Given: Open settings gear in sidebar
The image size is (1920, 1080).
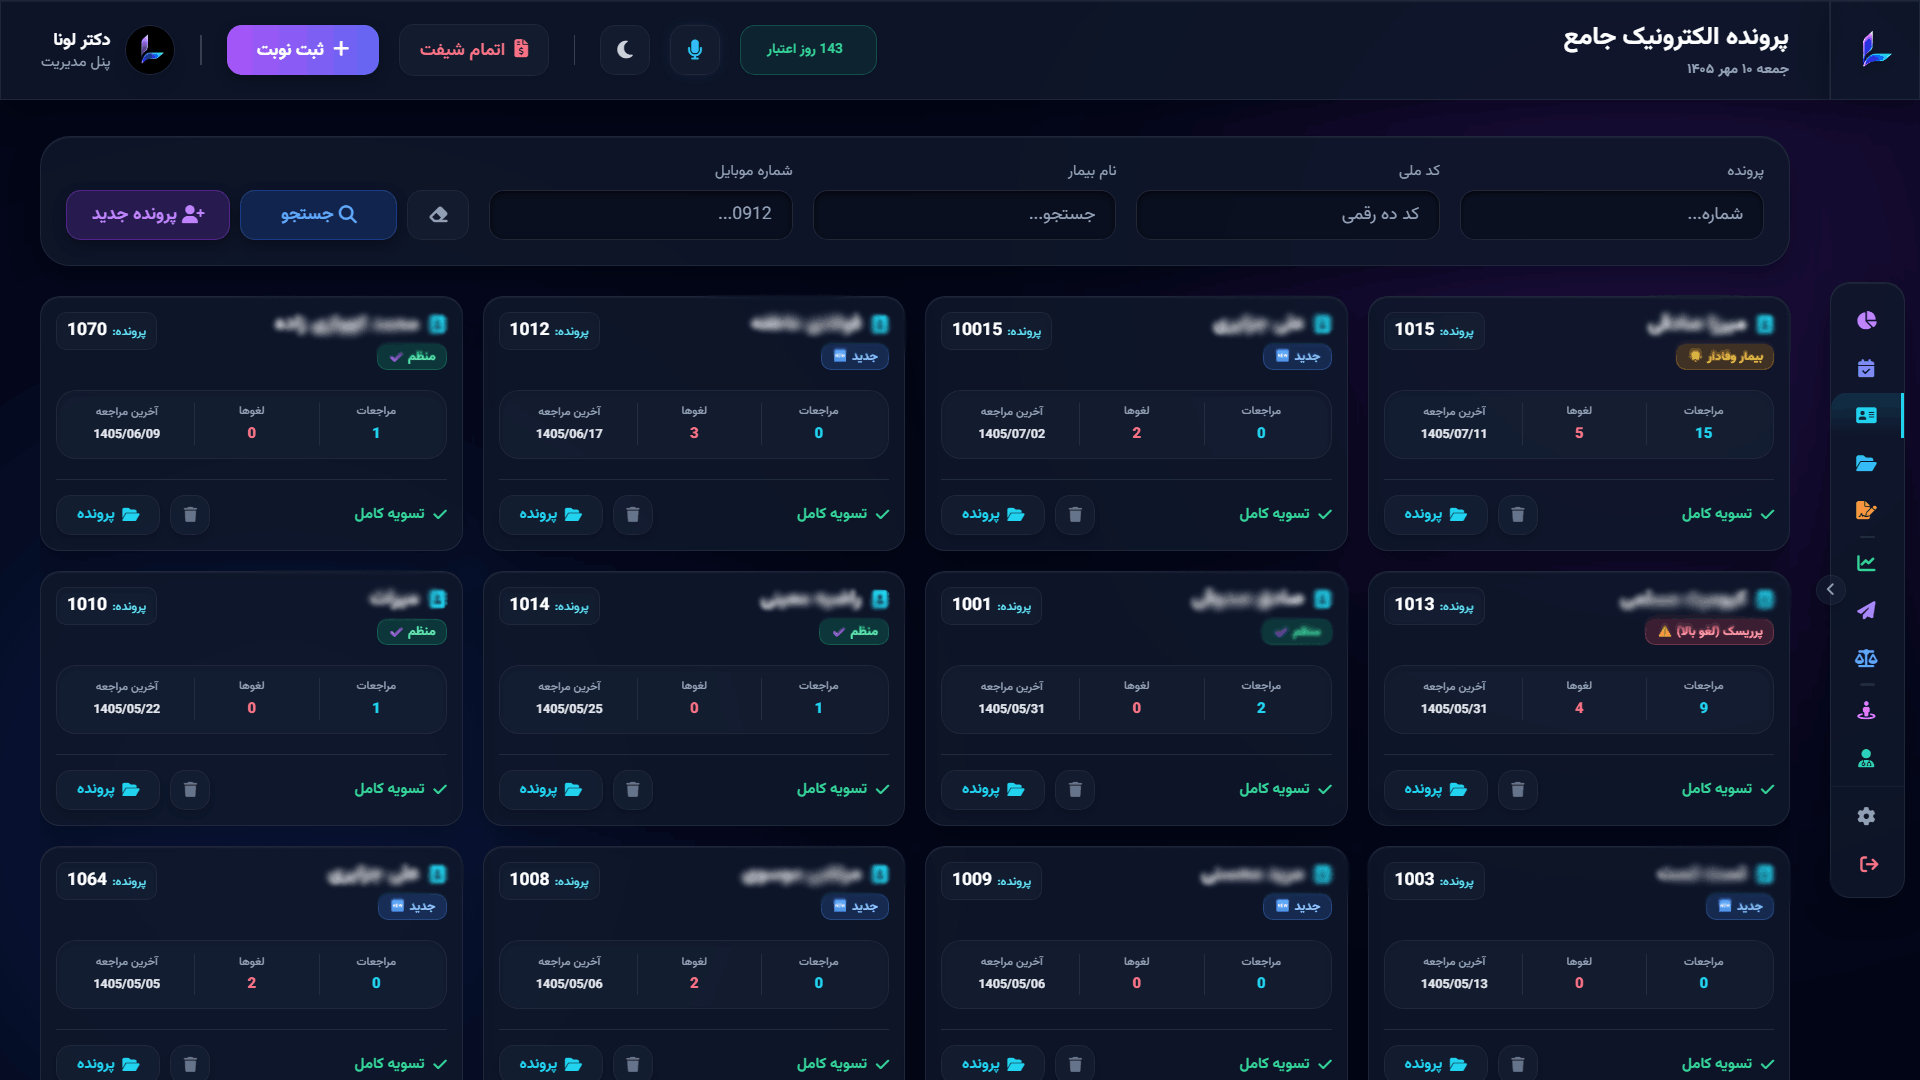Looking at the screenshot, I should 1866,816.
